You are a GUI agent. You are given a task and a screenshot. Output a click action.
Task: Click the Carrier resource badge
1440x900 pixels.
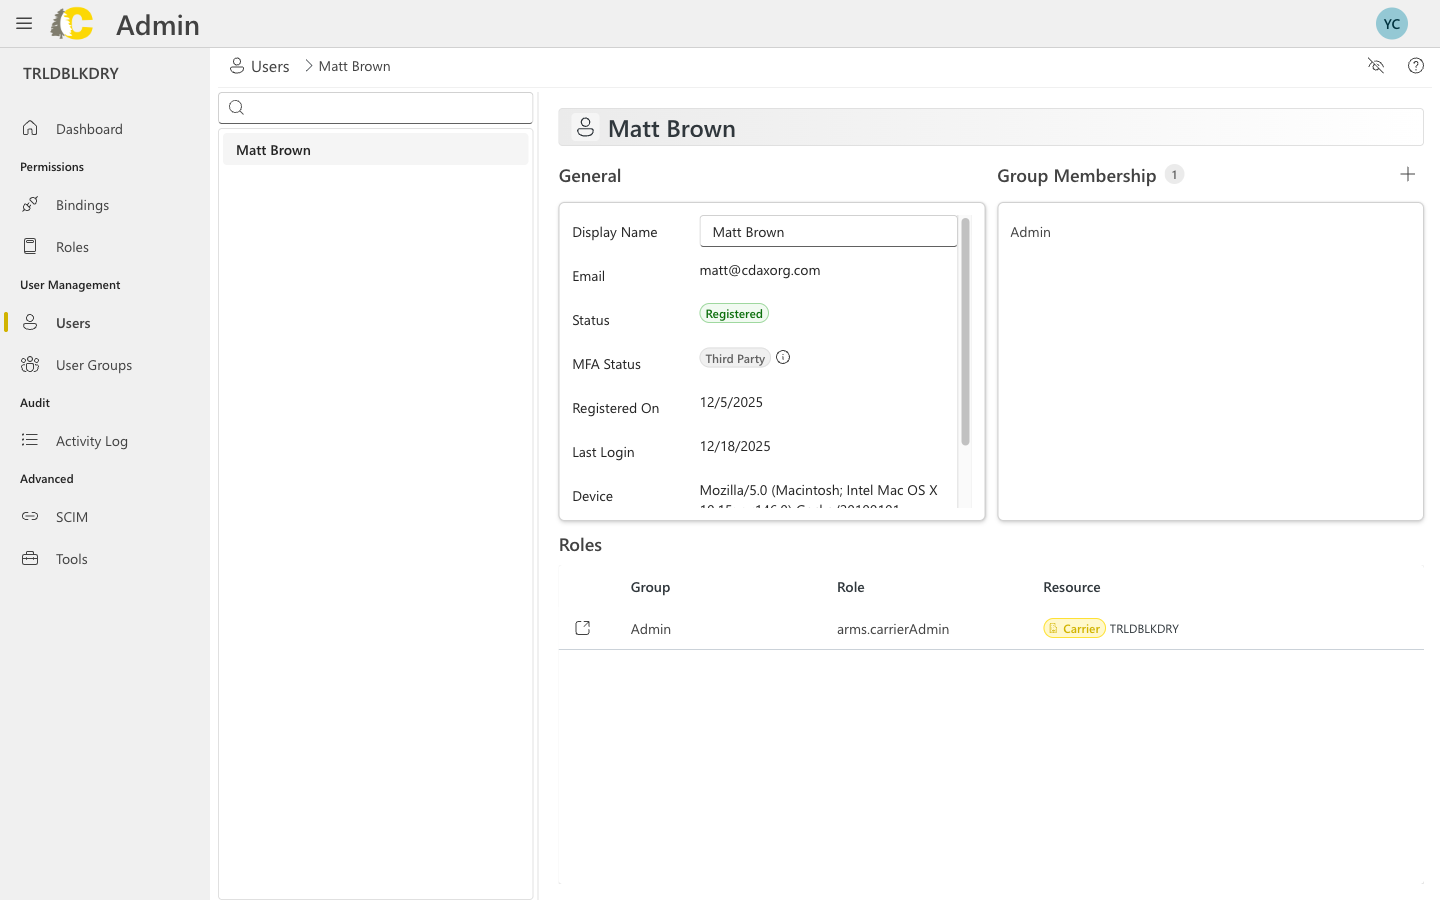(x=1074, y=628)
